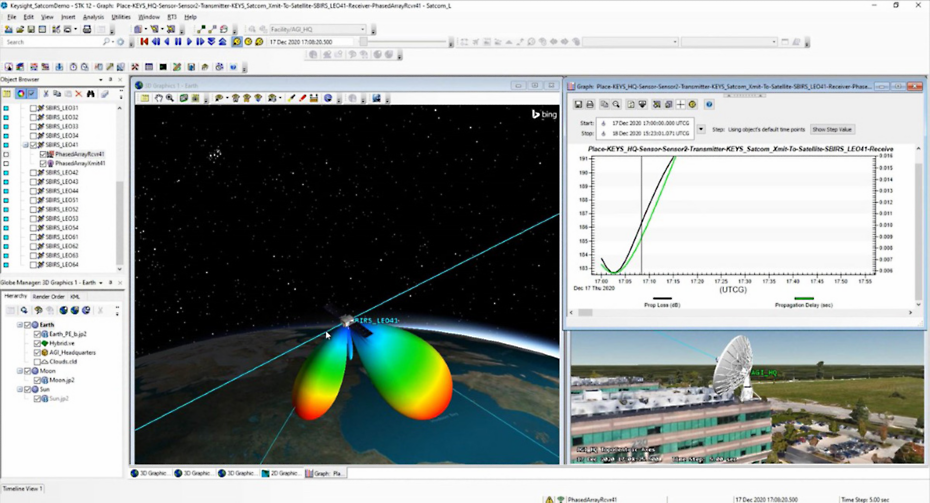
Task: Select the SBIRS_LEO64 tree item
Action: pyautogui.click(x=62, y=265)
